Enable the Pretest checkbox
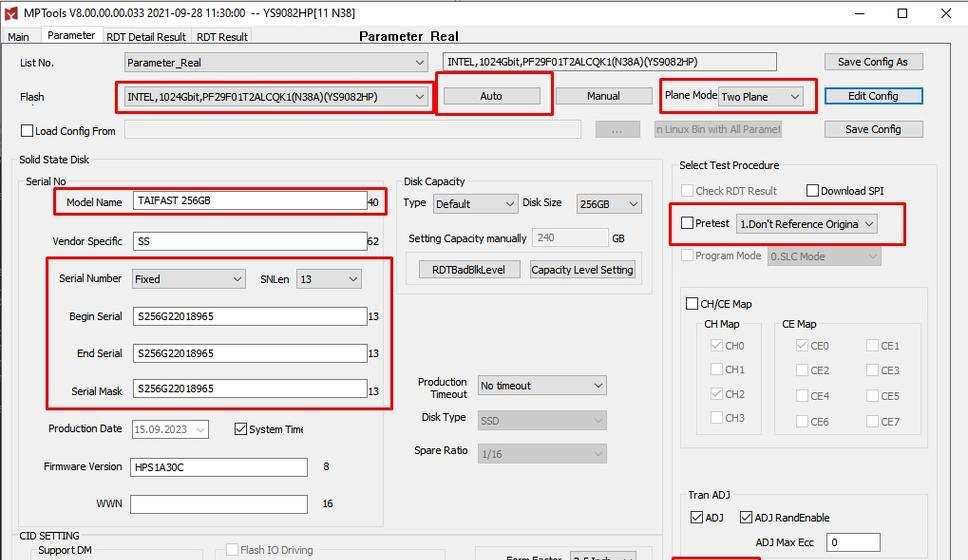The width and height of the screenshot is (968, 560). (x=687, y=223)
